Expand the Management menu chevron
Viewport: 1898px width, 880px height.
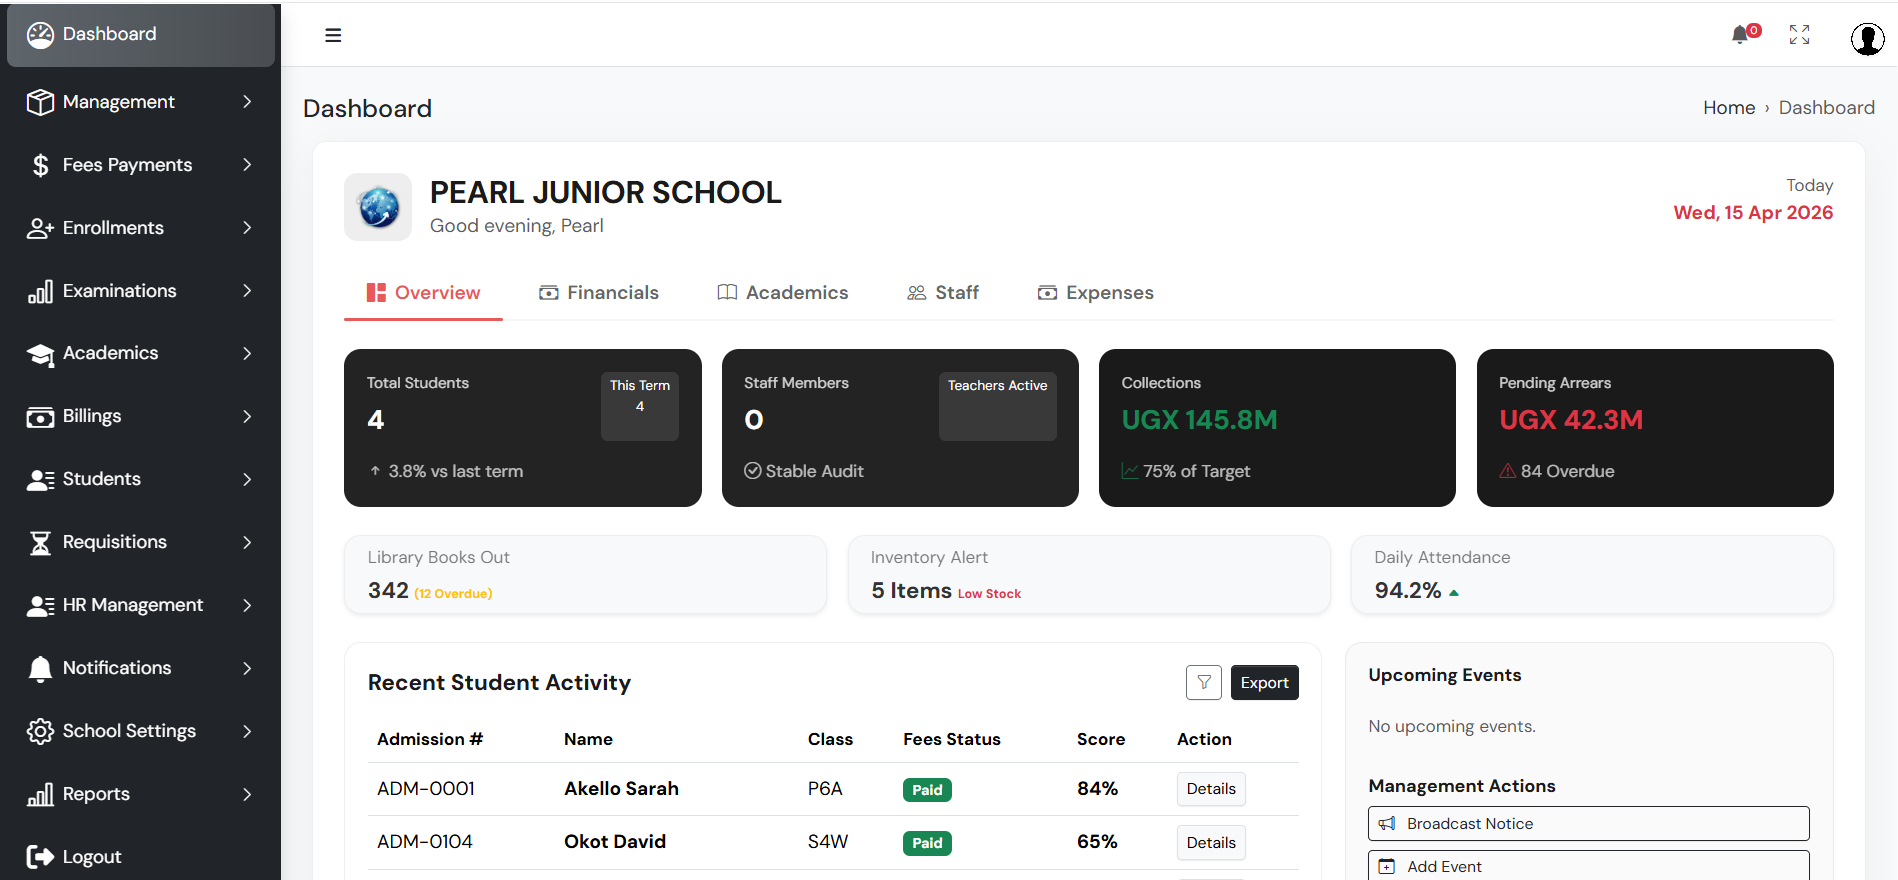tap(247, 102)
